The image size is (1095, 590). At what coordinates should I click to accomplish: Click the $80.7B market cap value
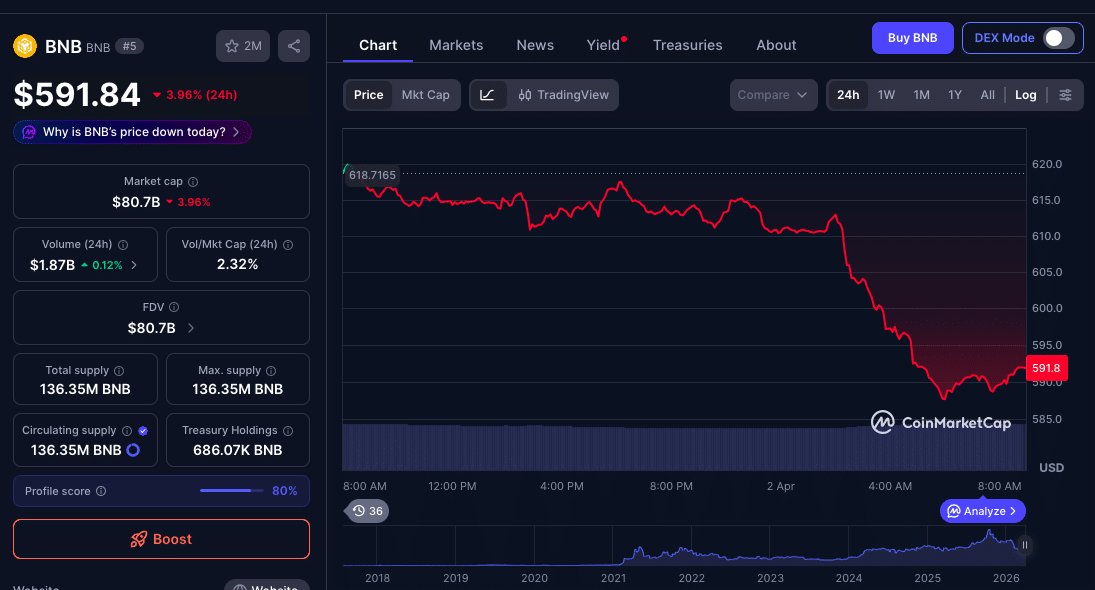(x=136, y=202)
